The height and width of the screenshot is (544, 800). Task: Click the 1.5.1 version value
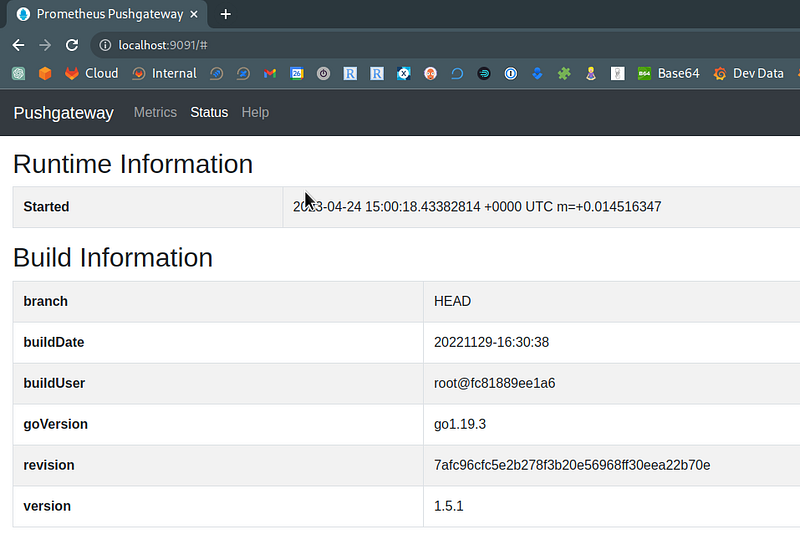click(448, 506)
